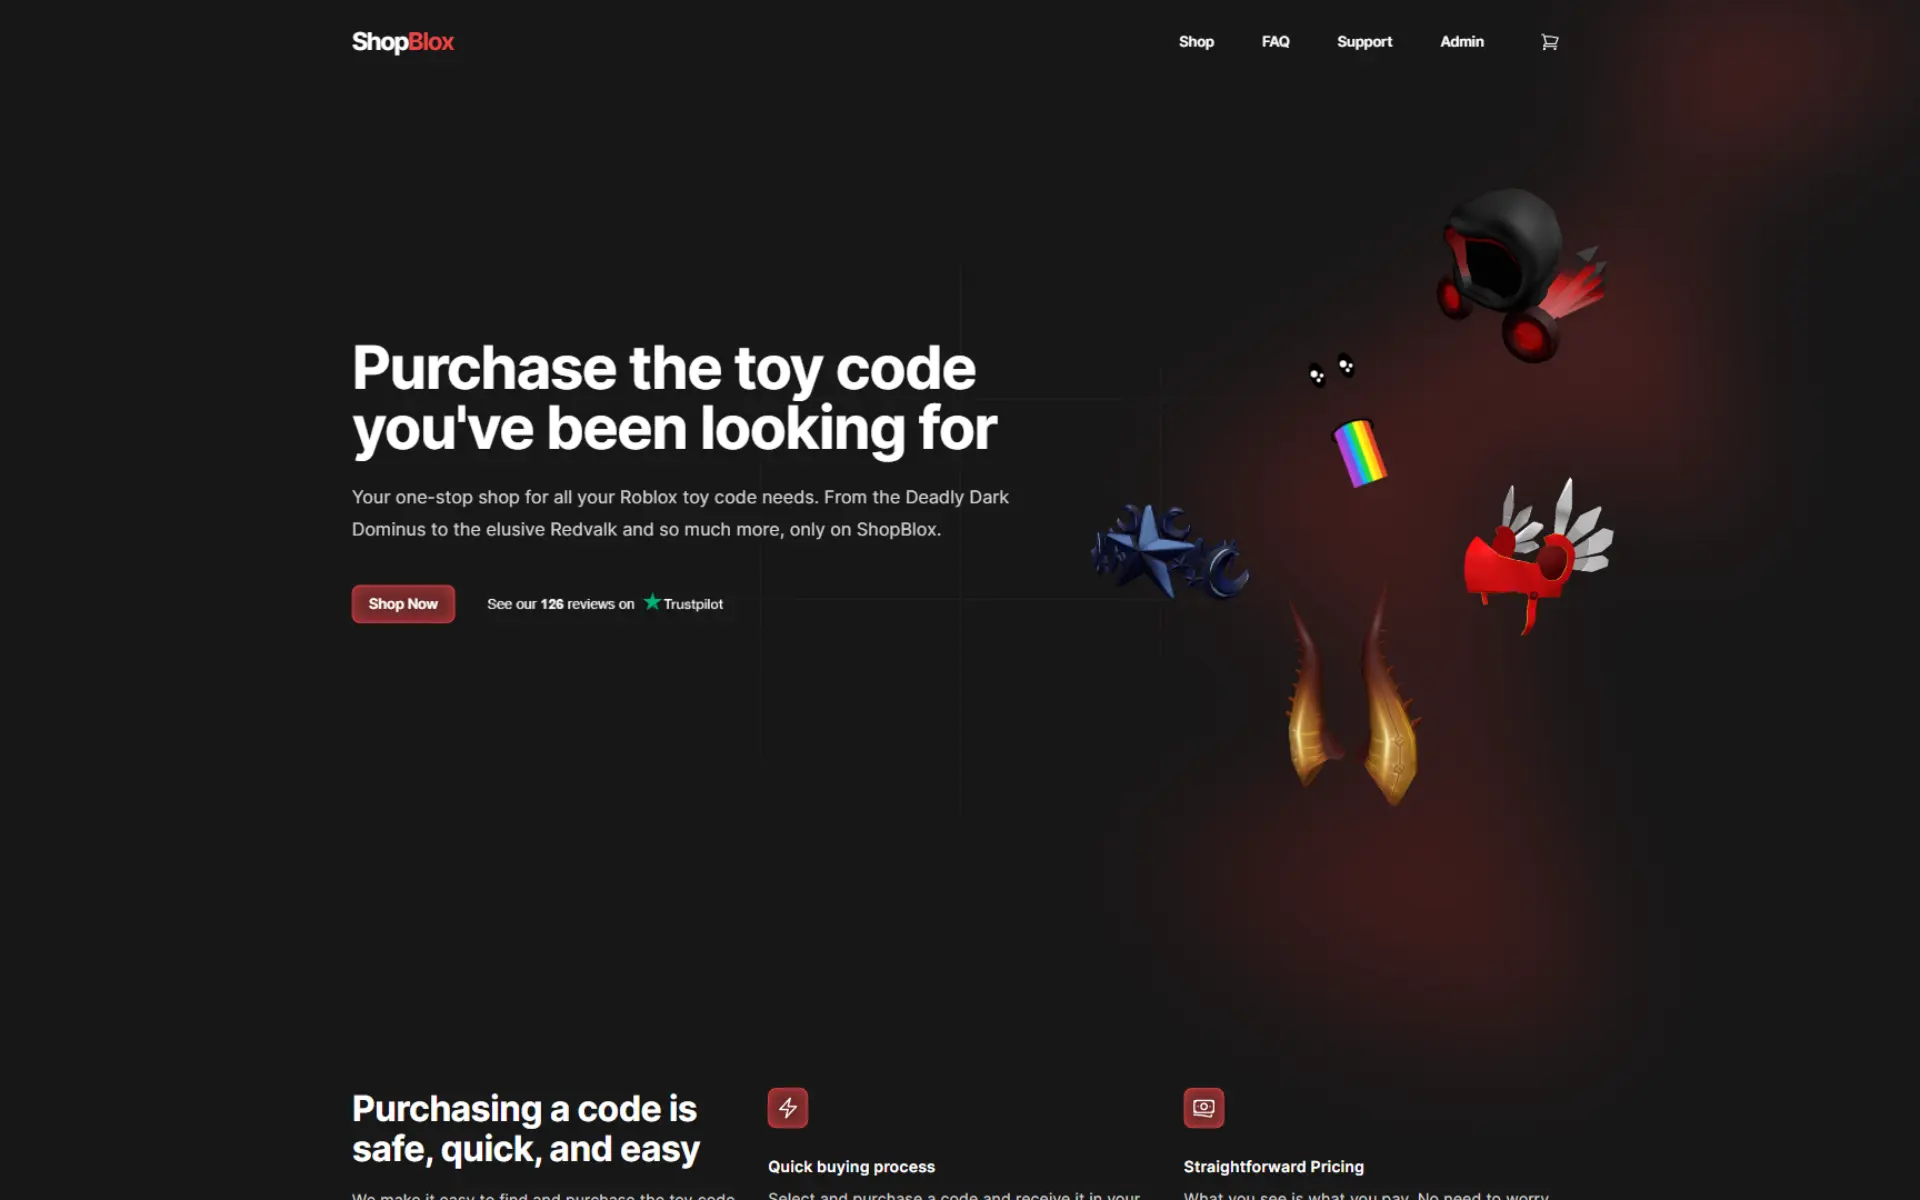The width and height of the screenshot is (1920, 1200).
Task: Click the rainbow flag item image
Action: 1359,453
